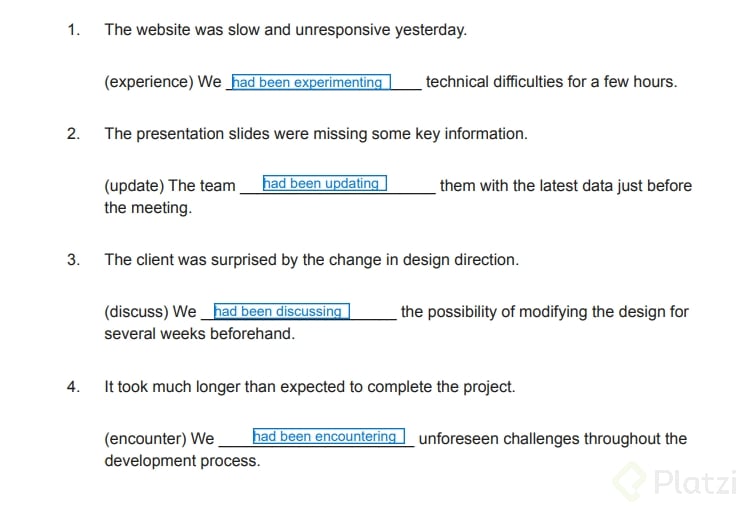Click the text "unforeseen challenges throughout the"

[552, 439]
